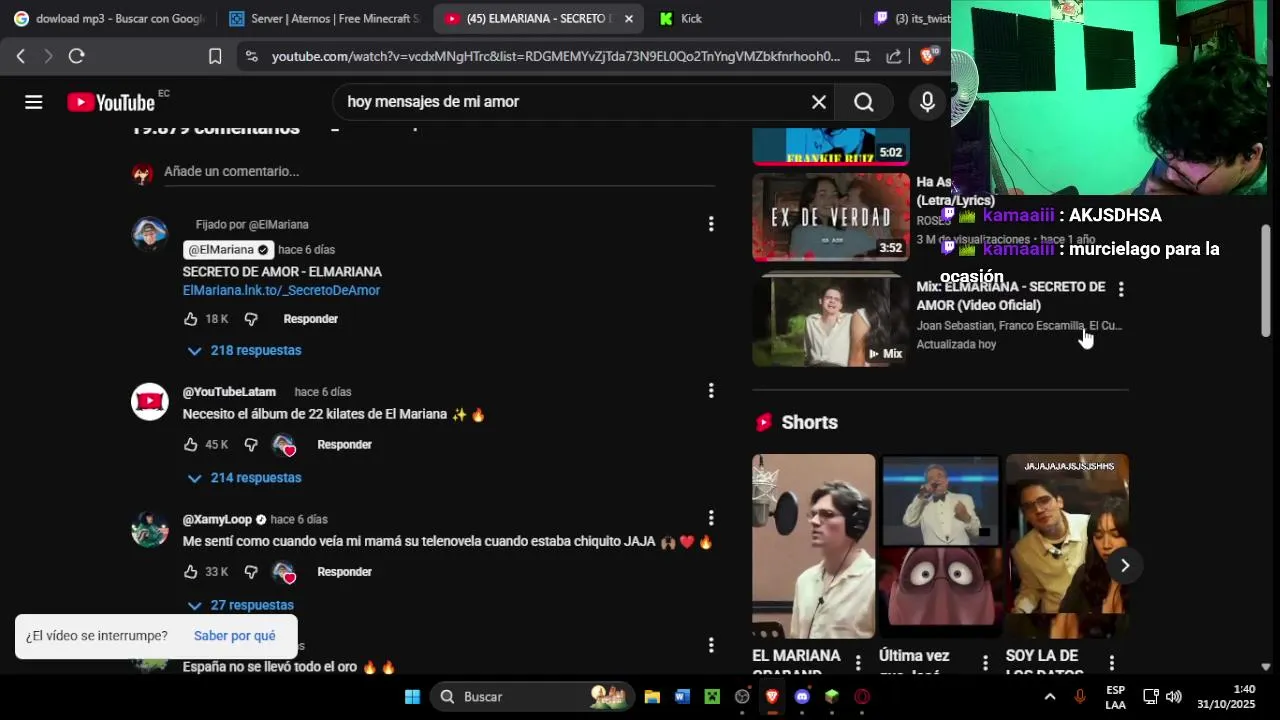
Task: Expand 214 respuestas thread
Action: tap(245, 478)
